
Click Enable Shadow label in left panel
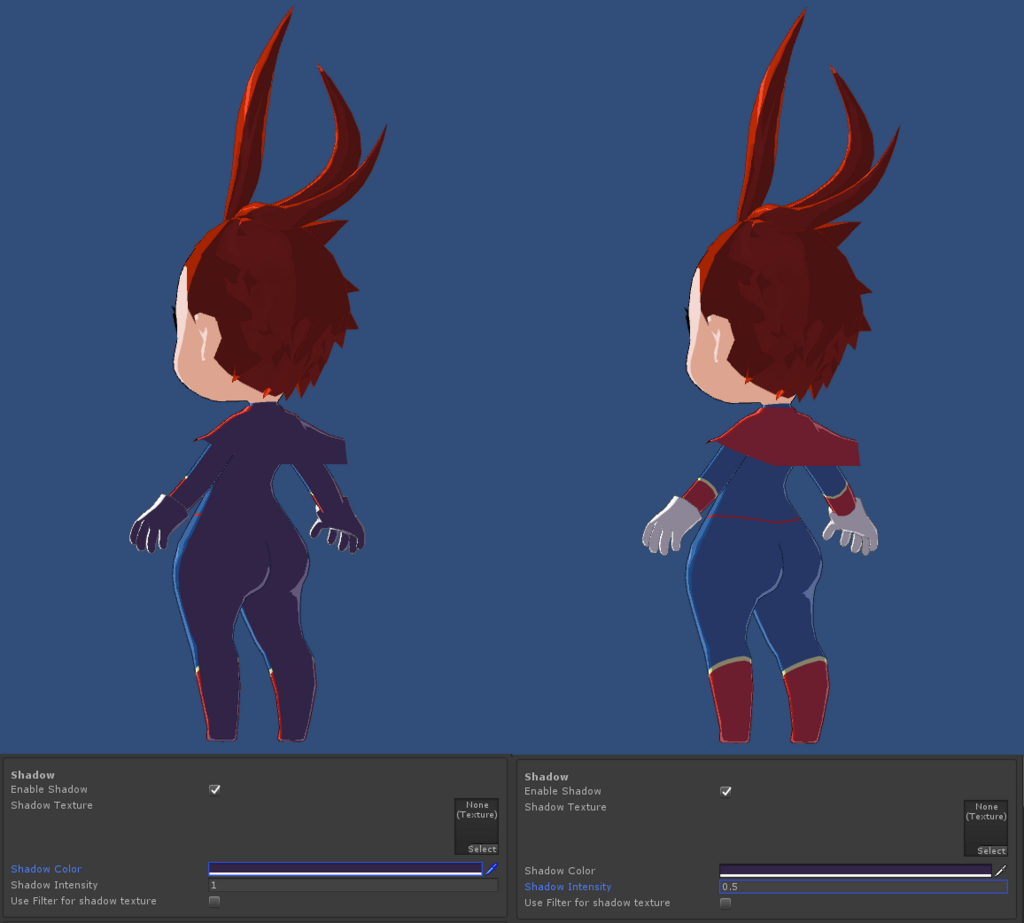pyautogui.click(x=49, y=790)
